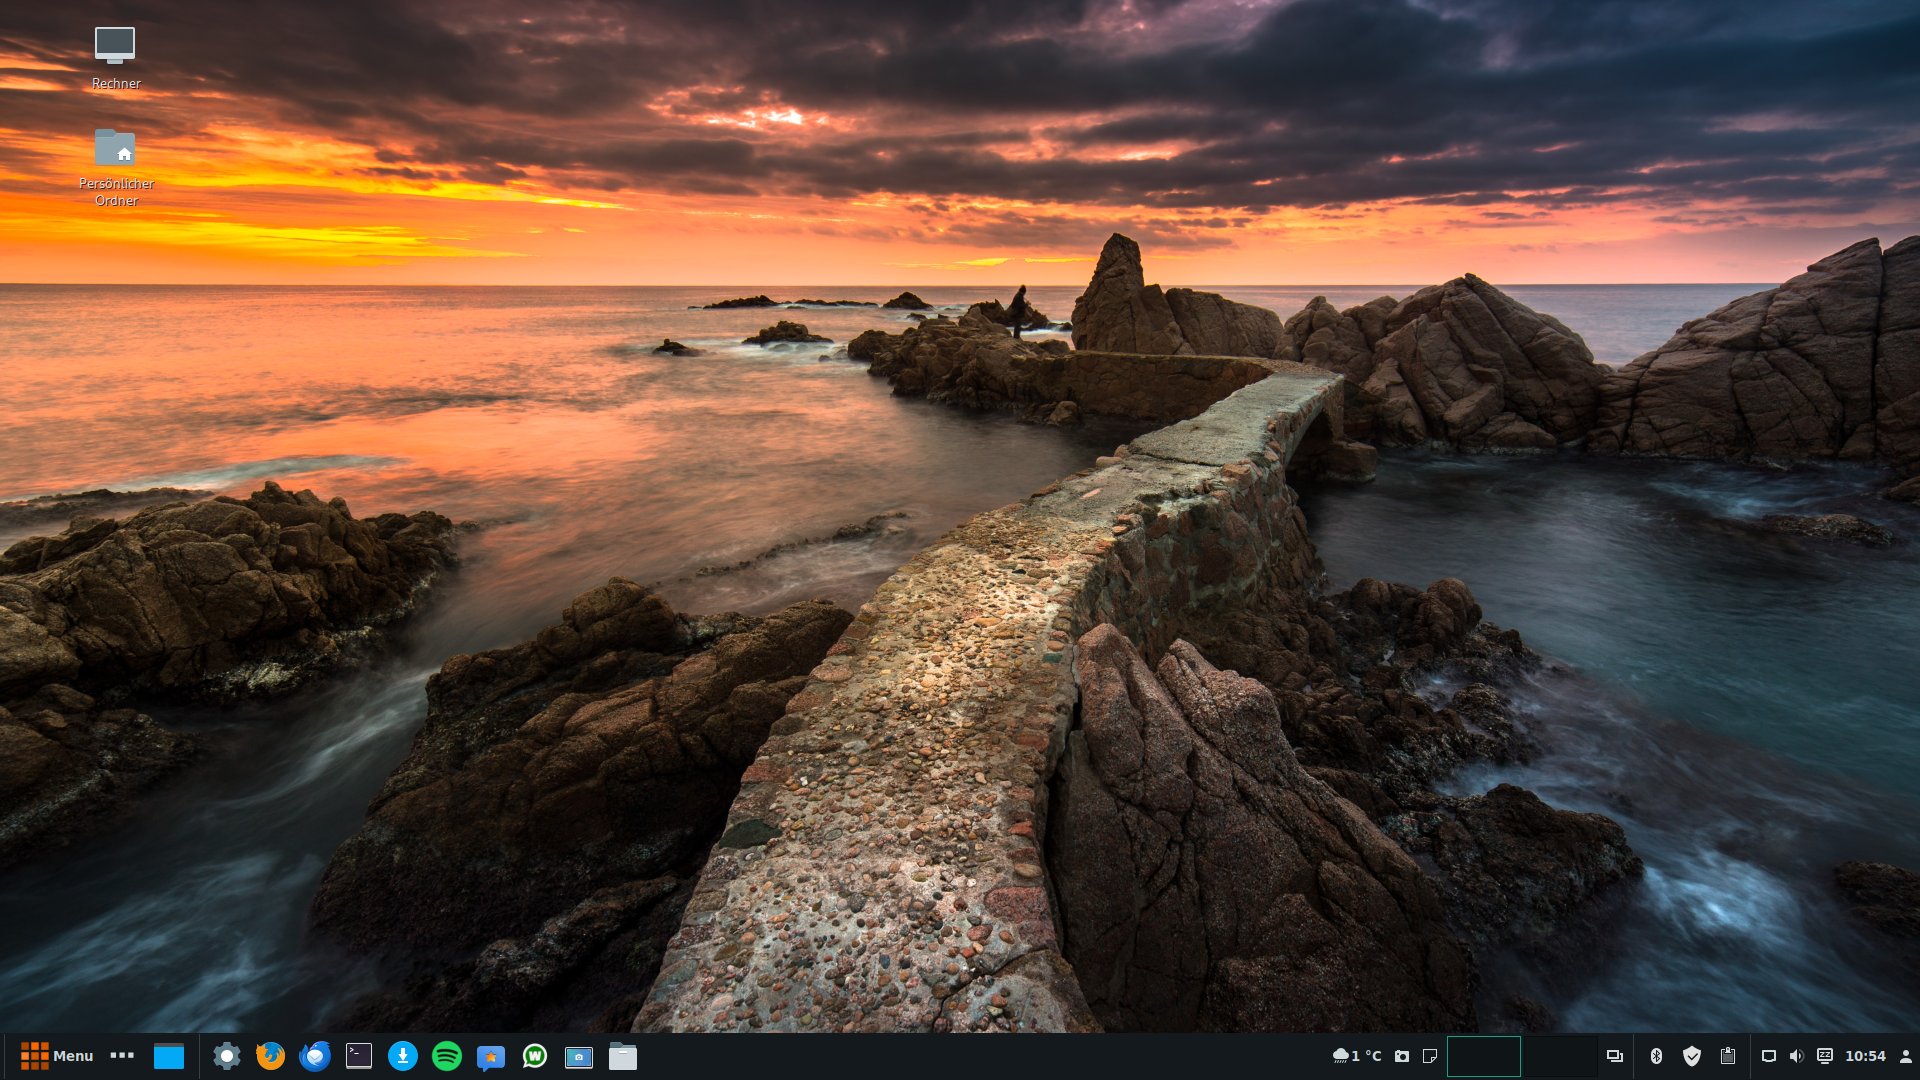Open the weather applet showing 1 °C
The image size is (1920, 1080).
[1357, 1056]
